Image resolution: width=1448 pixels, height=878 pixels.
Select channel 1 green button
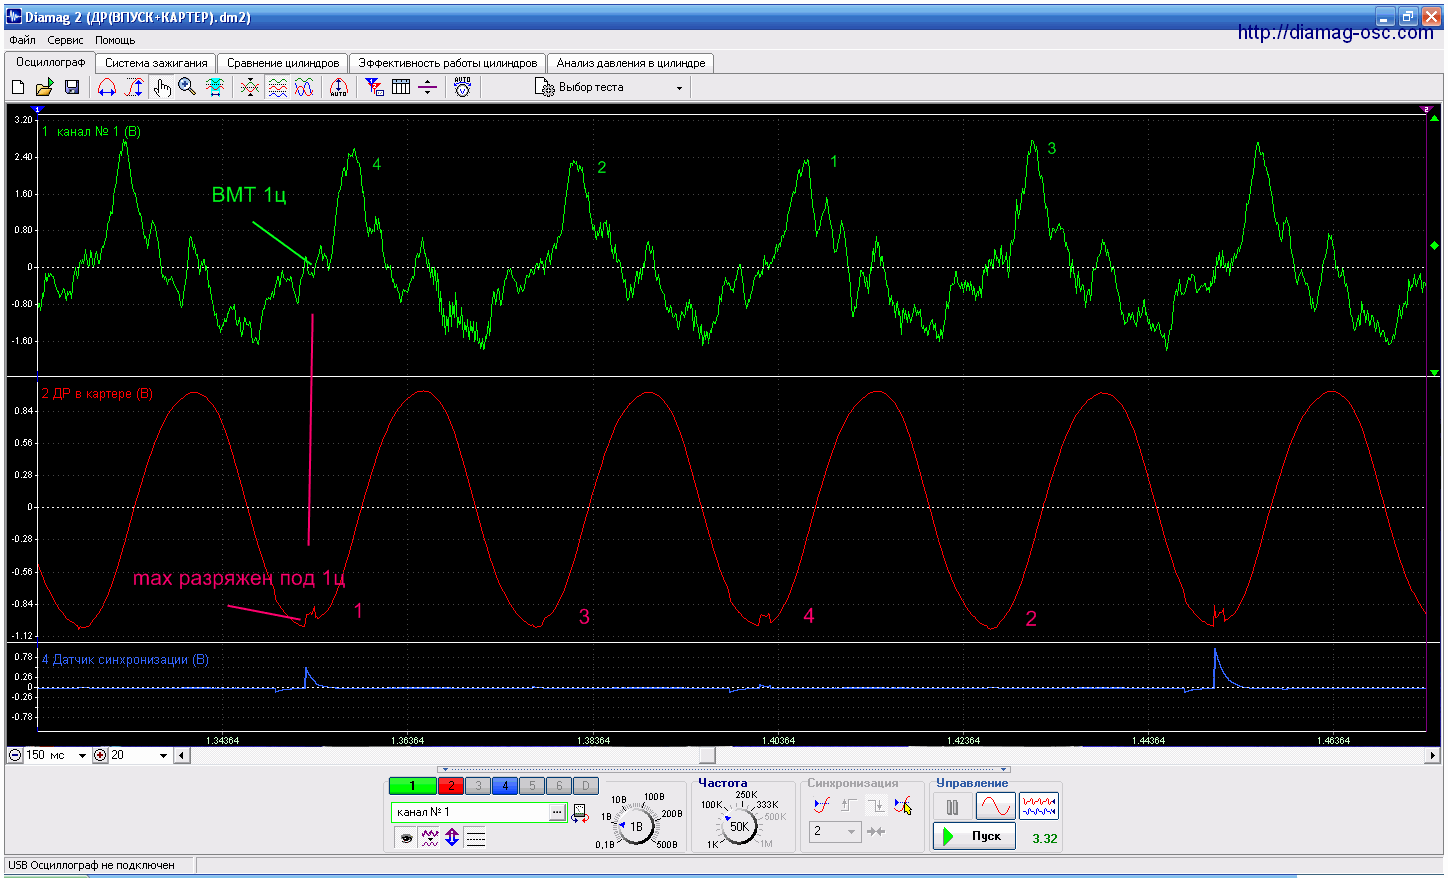[412, 786]
